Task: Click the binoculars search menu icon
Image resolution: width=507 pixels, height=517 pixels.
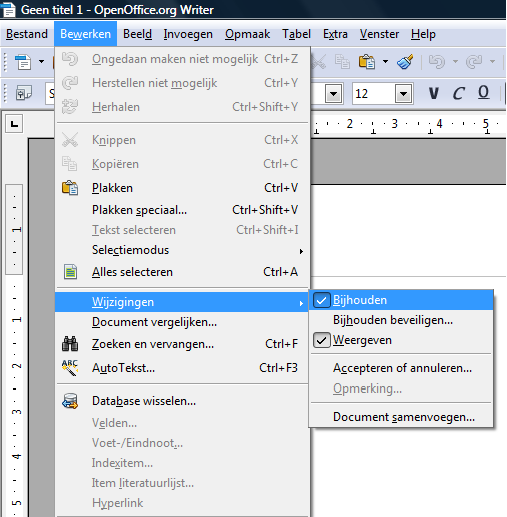Action: (70, 344)
